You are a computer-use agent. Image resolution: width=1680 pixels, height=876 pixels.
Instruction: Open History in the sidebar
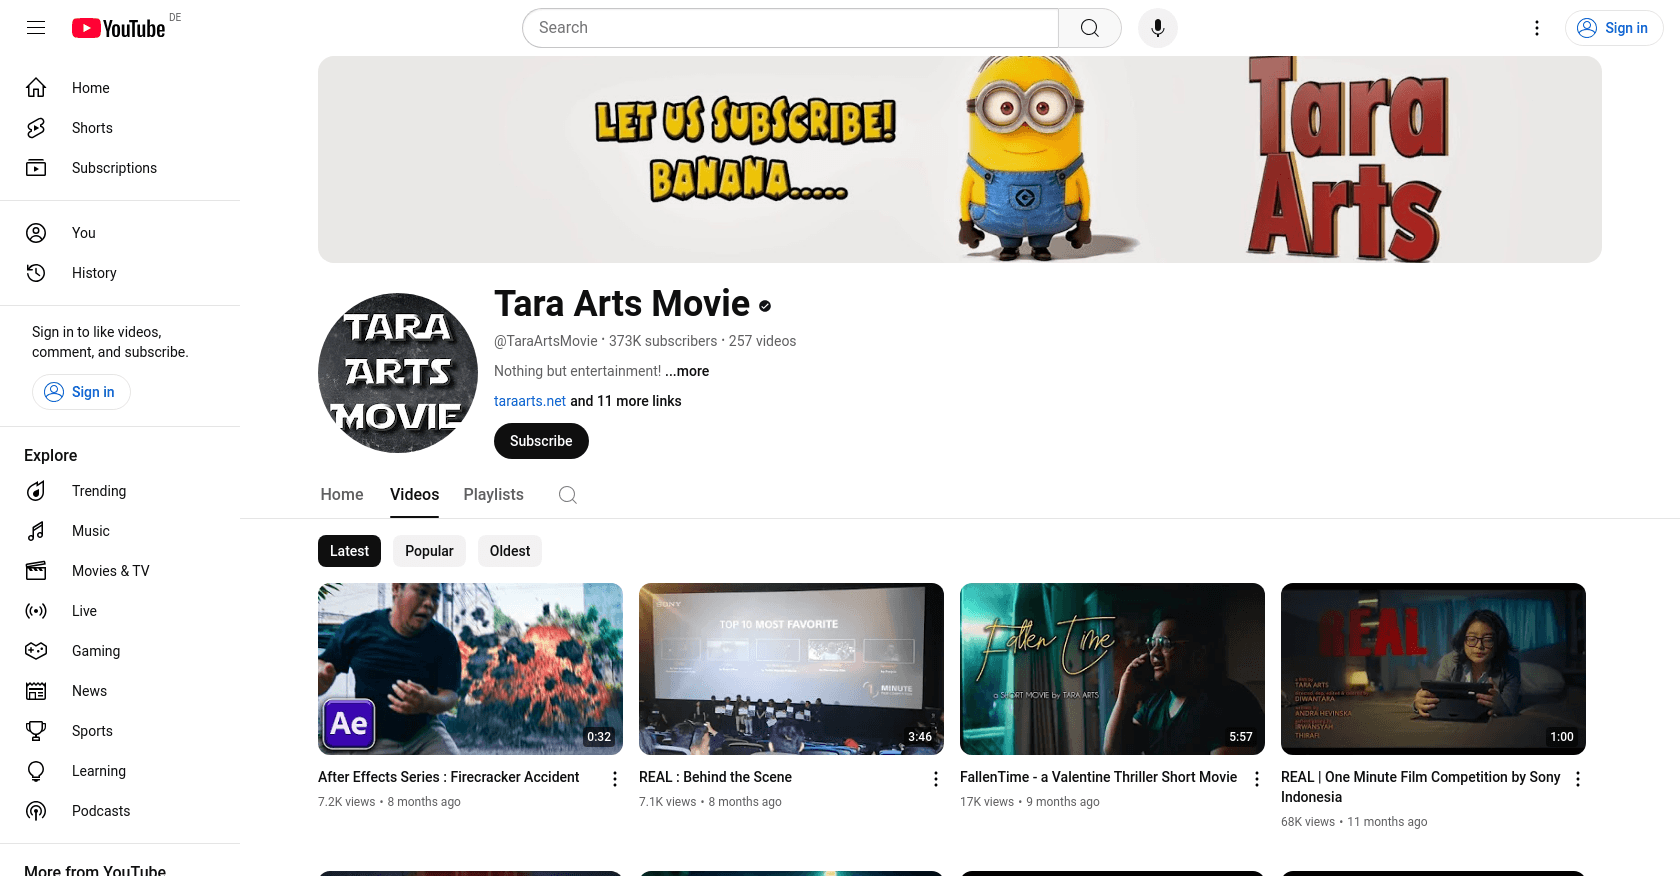pos(94,273)
